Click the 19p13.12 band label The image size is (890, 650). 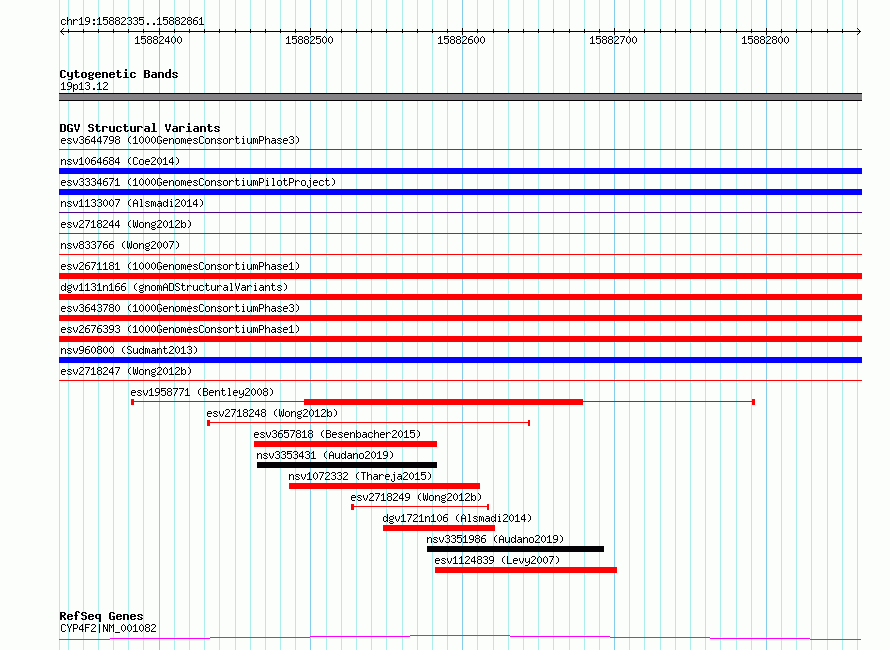pos(84,87)
